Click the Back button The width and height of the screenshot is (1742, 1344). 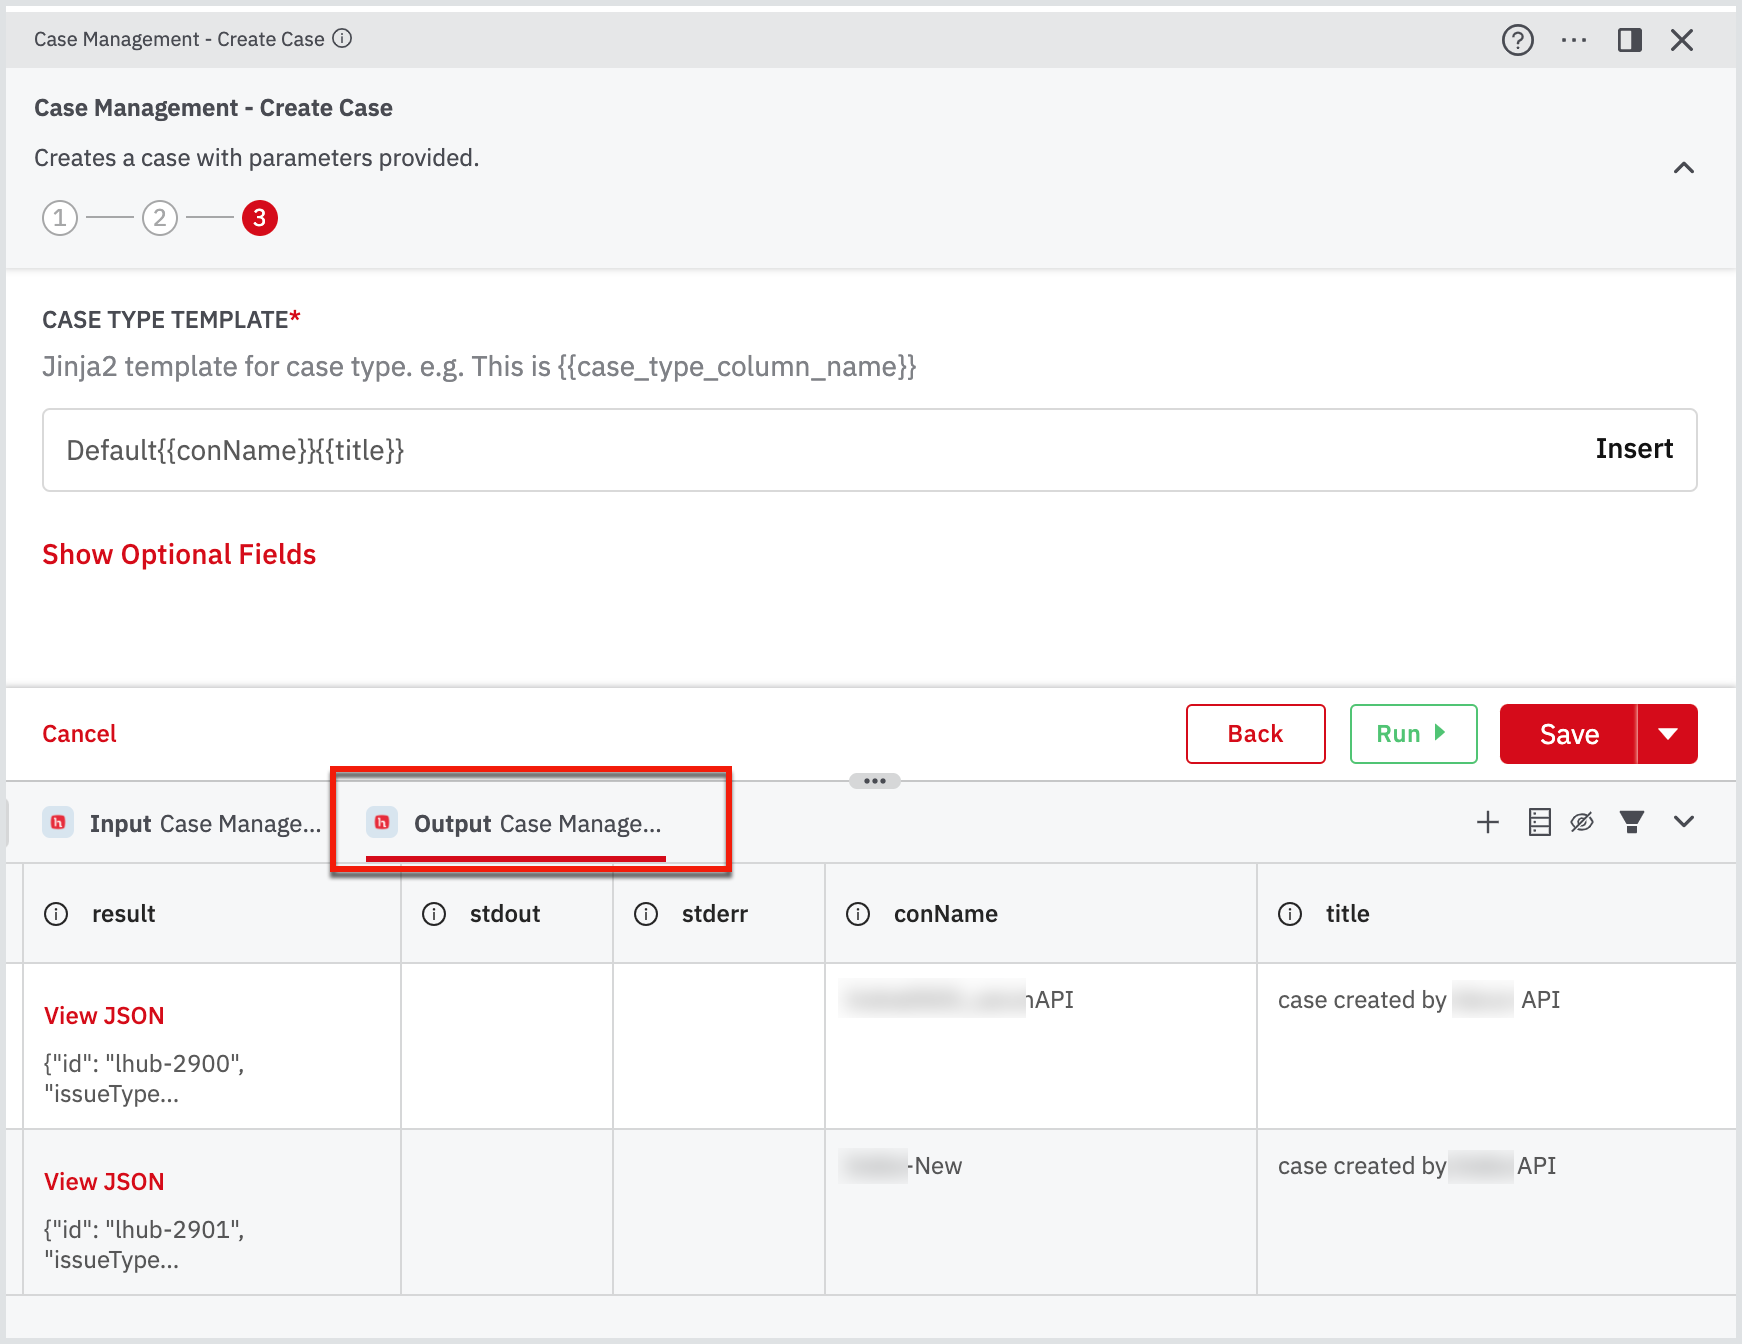(x=1255, y=734)
